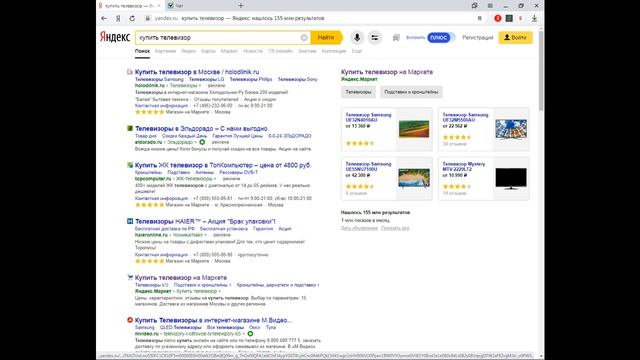Click the yellow Найти search button
This screenshot has width=640, height=360.
click(x=326, y=38)
